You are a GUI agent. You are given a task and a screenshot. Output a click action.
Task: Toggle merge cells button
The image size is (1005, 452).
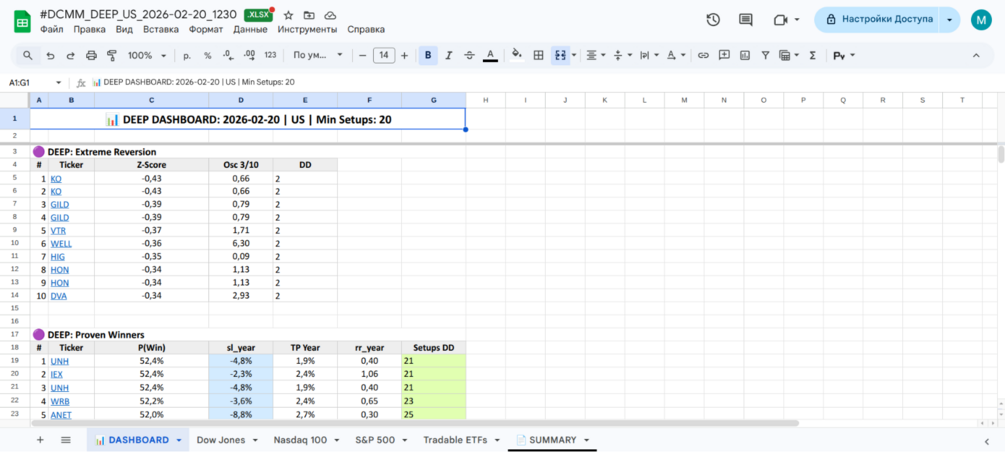pyautogui.click(x=560, y=56)
